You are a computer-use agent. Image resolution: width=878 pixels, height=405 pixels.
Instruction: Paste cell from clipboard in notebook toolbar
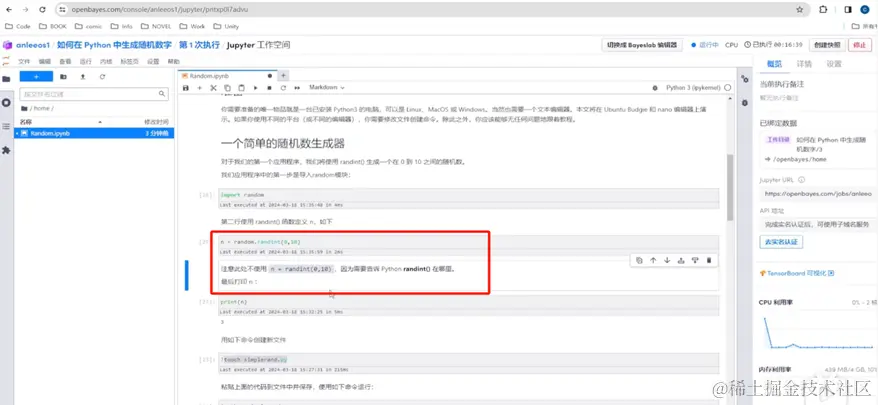241,88
